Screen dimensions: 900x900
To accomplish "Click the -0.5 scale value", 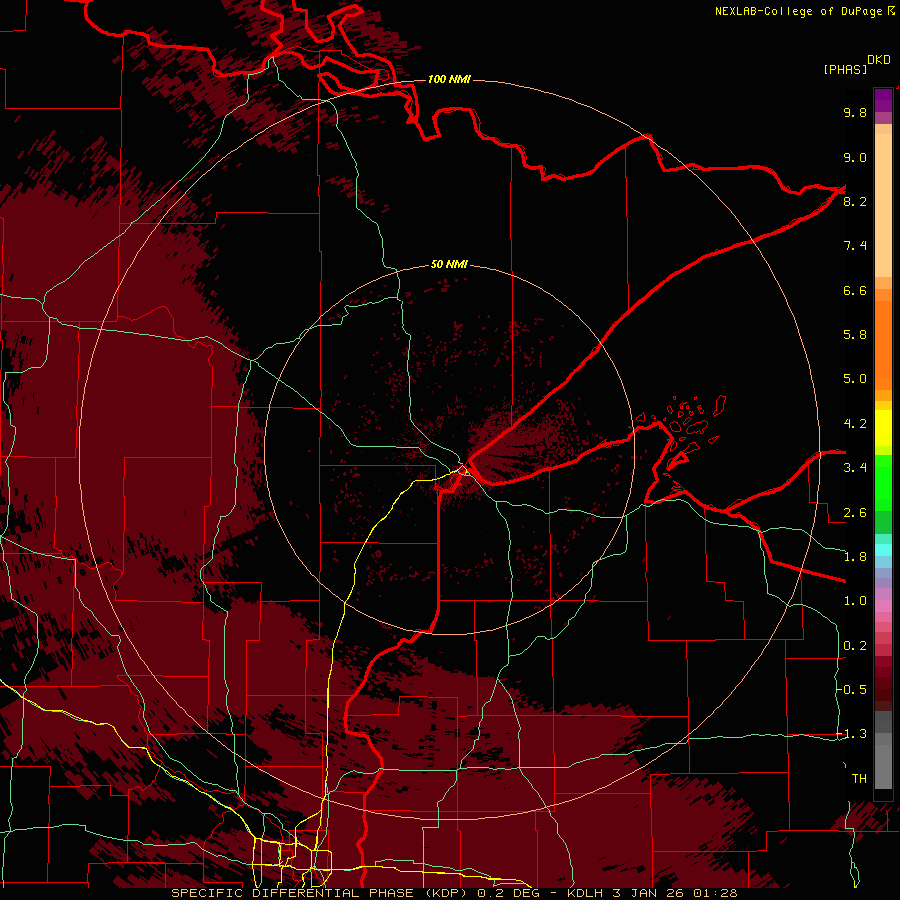I will click(851, 690).
